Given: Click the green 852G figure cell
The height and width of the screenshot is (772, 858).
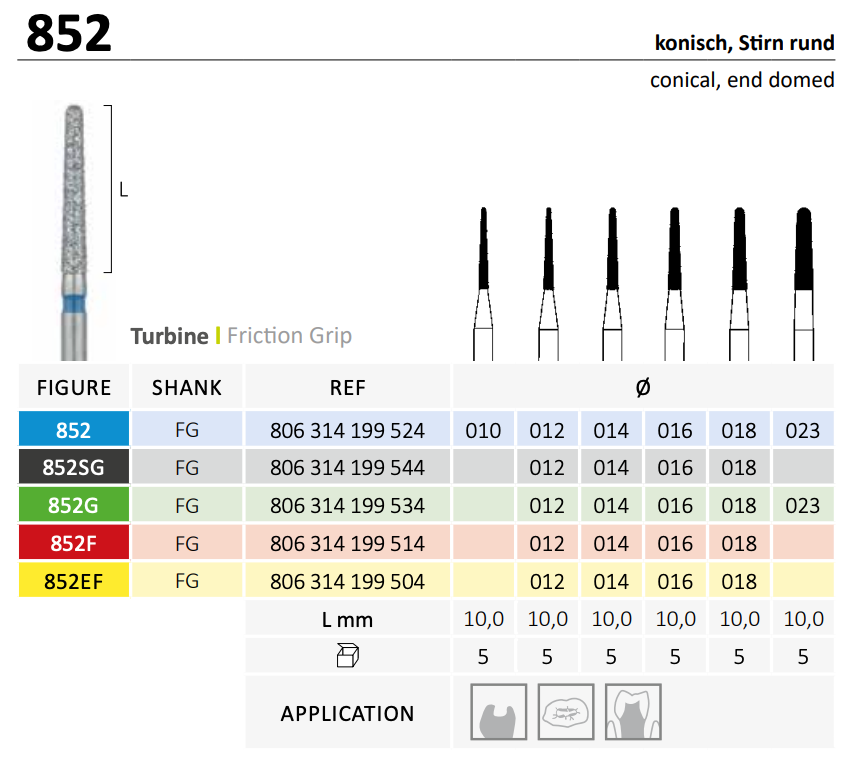Looking at the screenshot, I should 74,504.
